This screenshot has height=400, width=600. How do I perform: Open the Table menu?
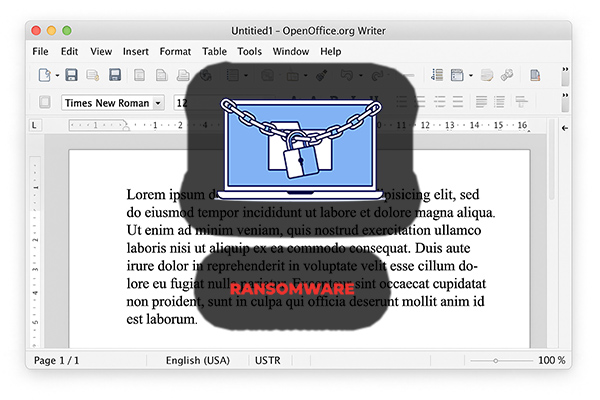(214, 51)
